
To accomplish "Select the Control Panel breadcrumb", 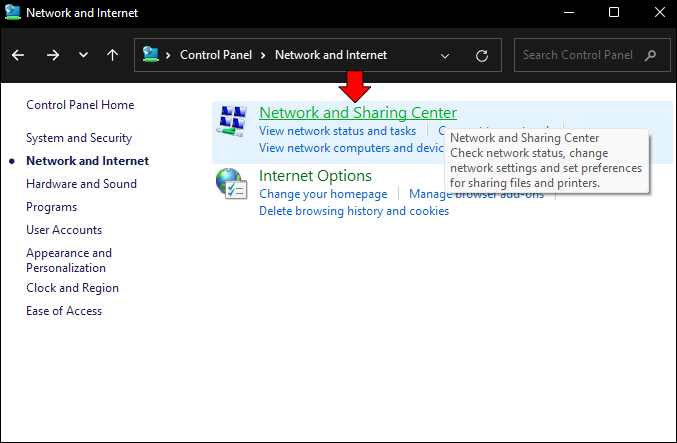I will click(216, 55).
